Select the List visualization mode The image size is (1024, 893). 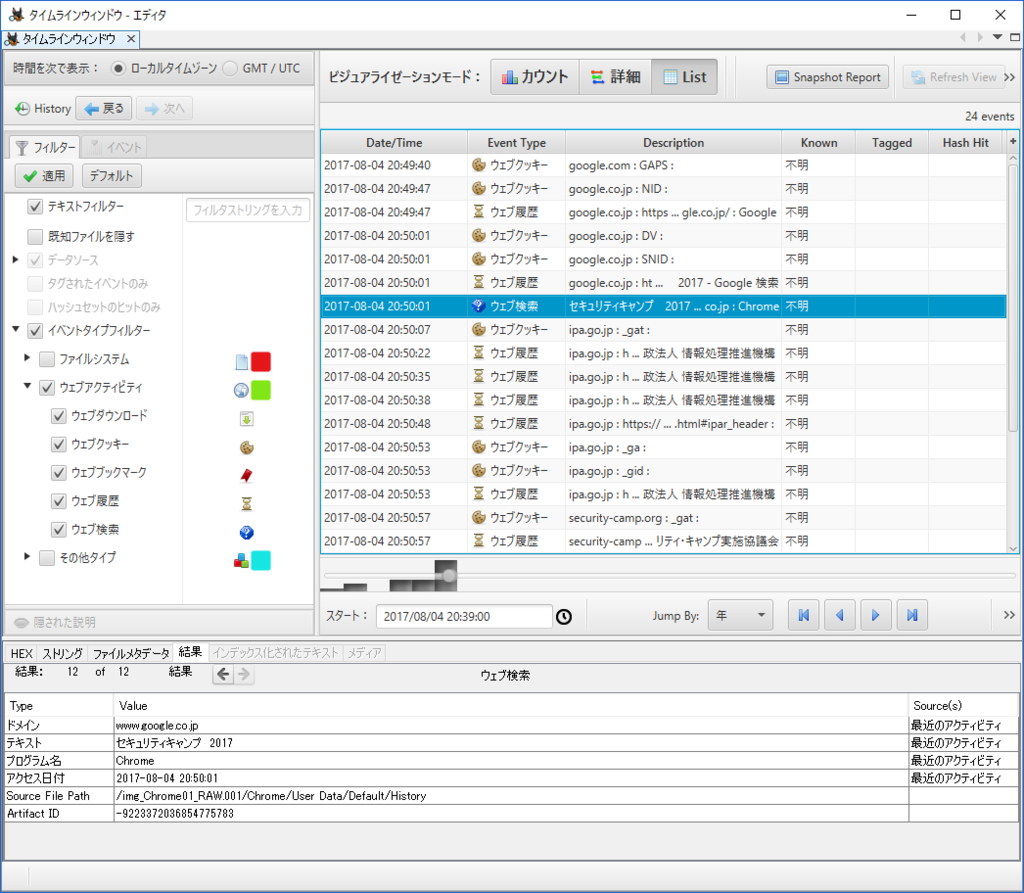(x=684, y=77)
